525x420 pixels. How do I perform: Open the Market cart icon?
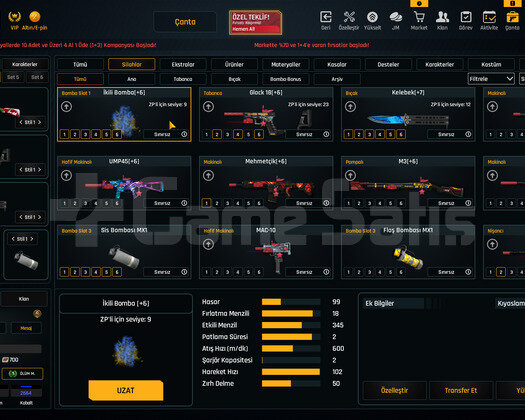click(419, 17)
